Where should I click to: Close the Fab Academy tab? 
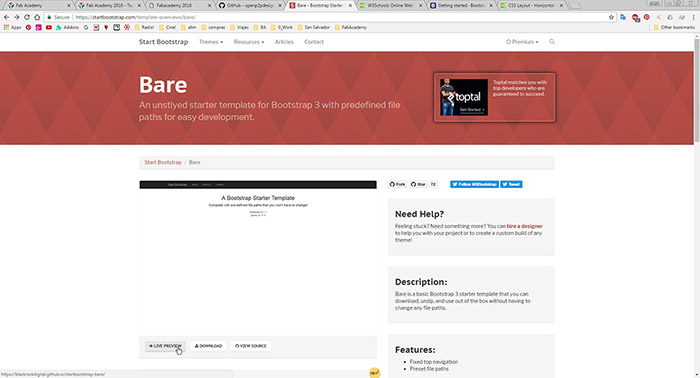pyautogui.click(x=69, y=5)
